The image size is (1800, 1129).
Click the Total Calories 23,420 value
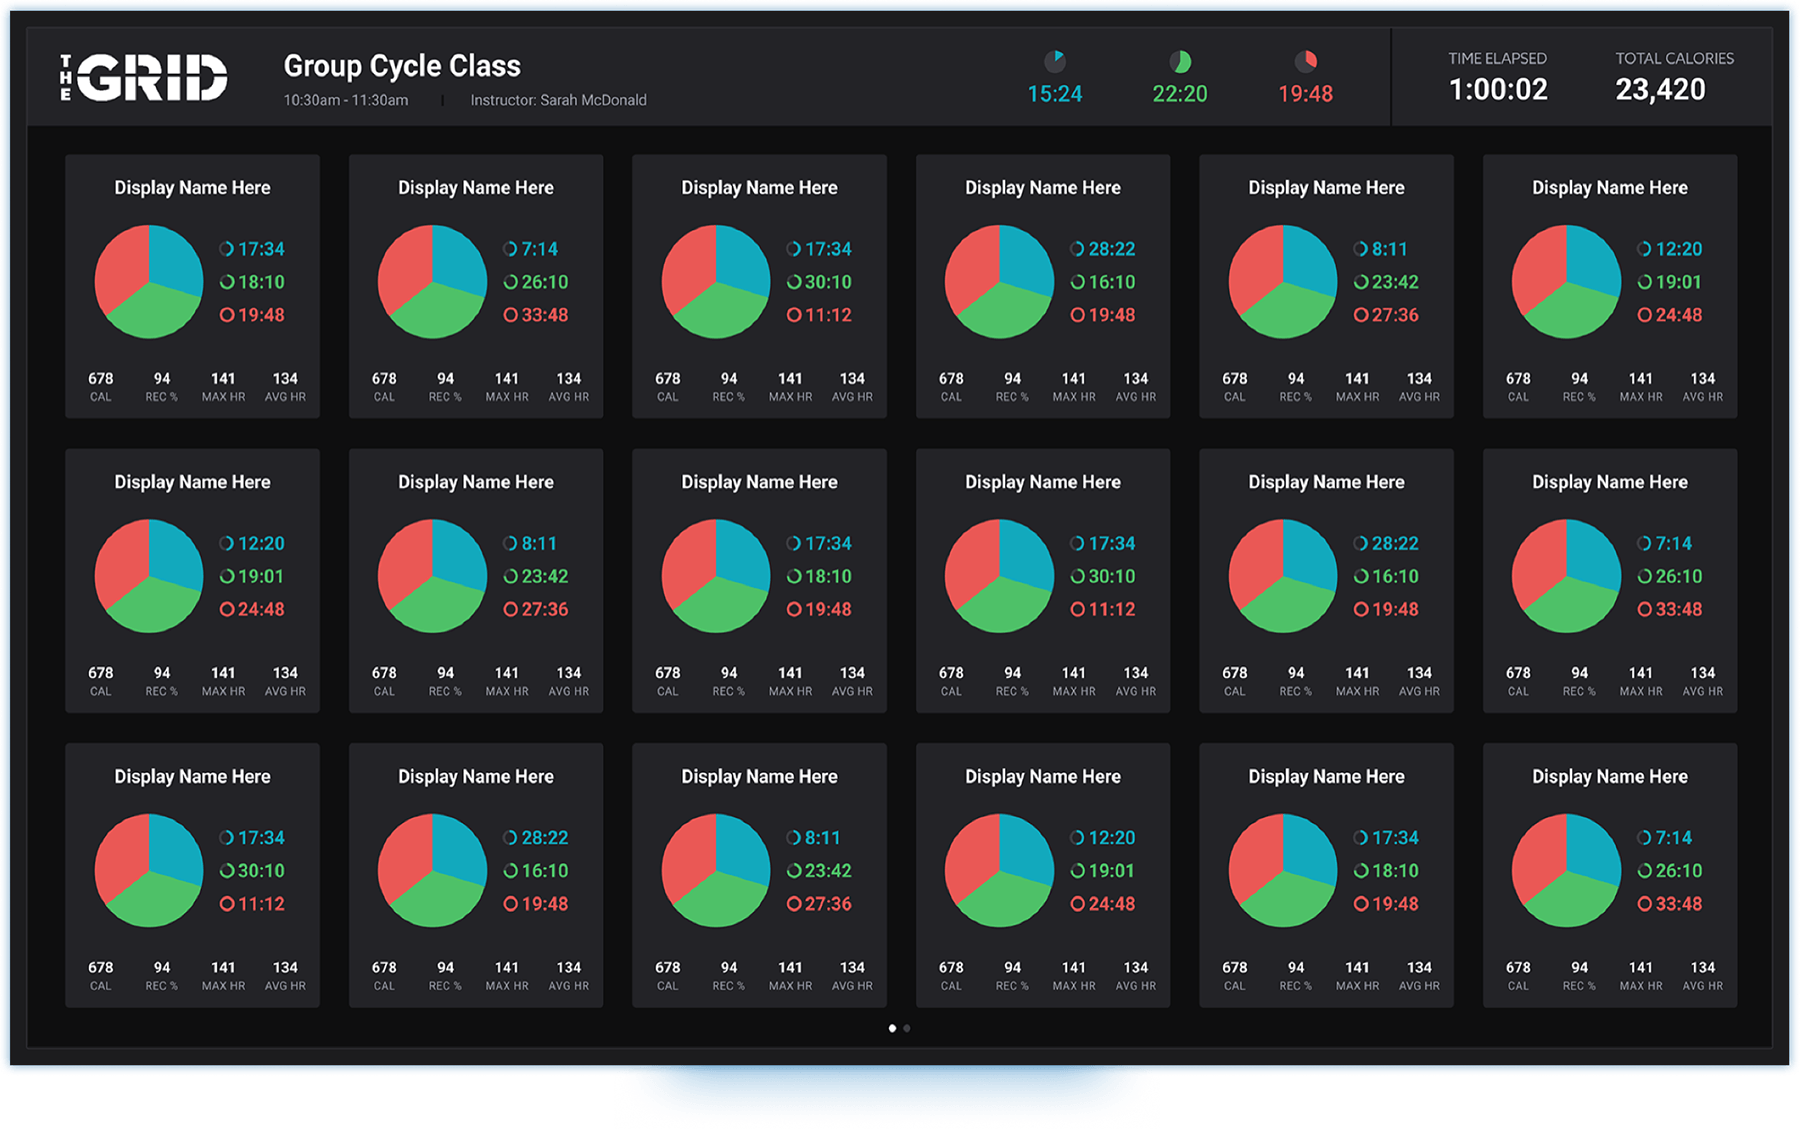1660,90
